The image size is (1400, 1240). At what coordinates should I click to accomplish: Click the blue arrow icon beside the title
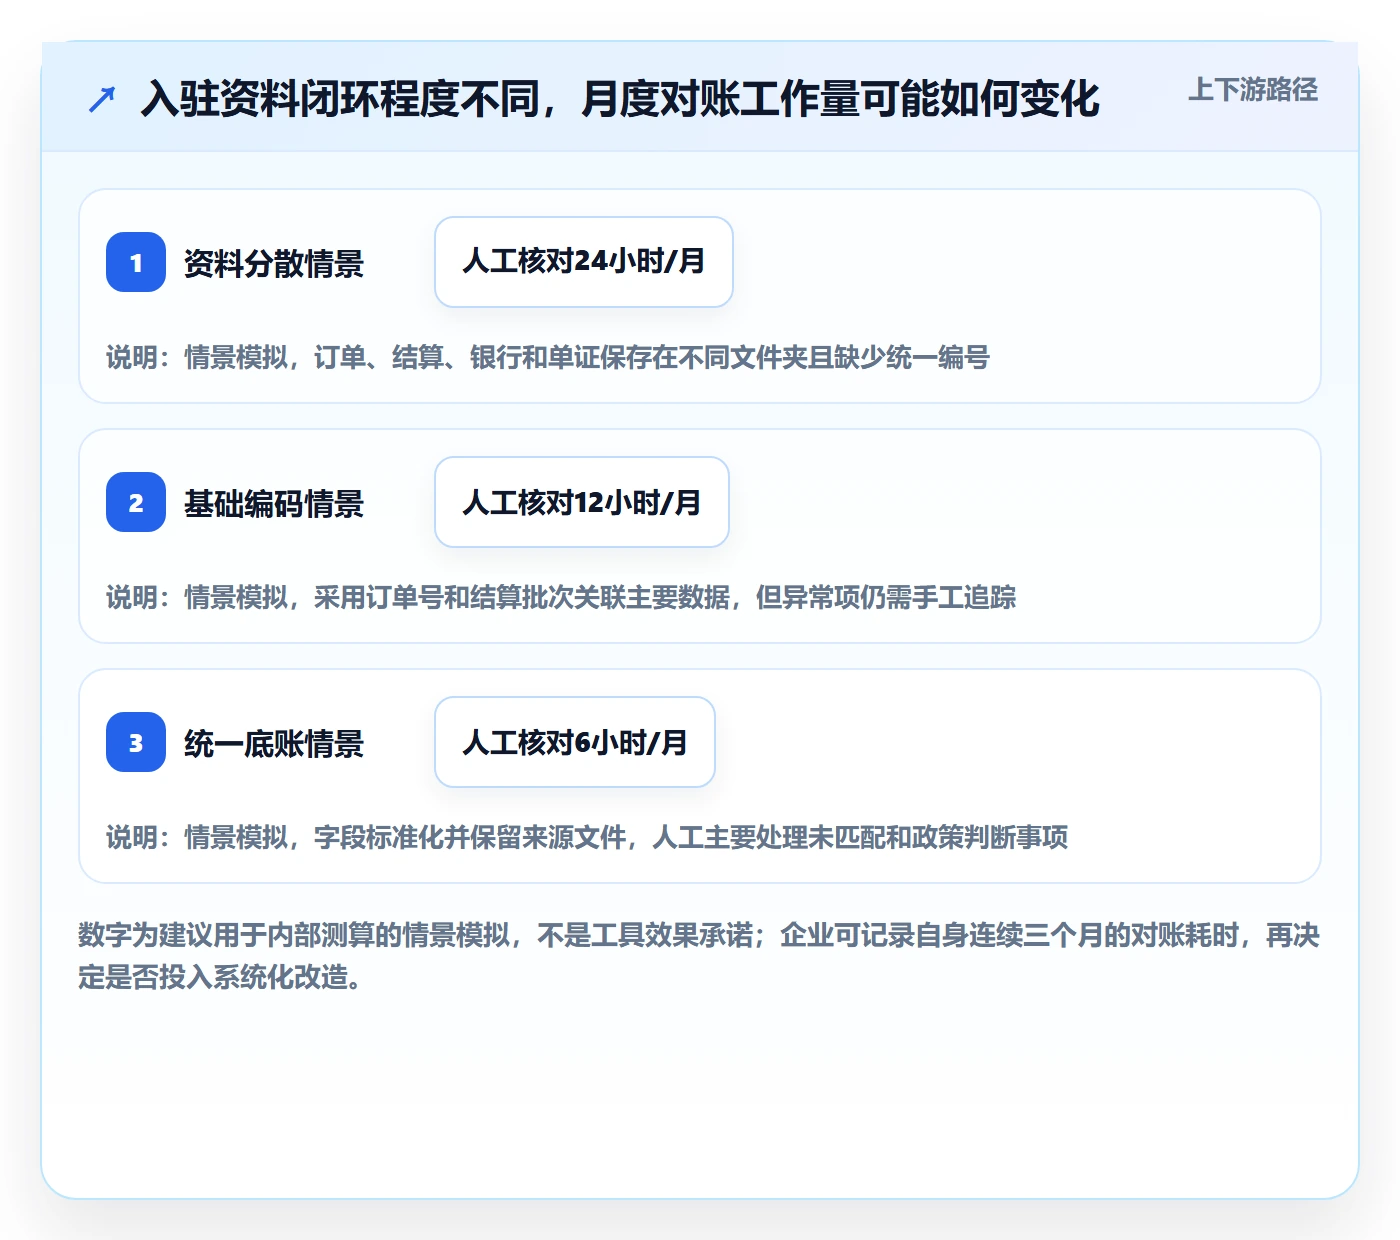click(x=102, y=99)
